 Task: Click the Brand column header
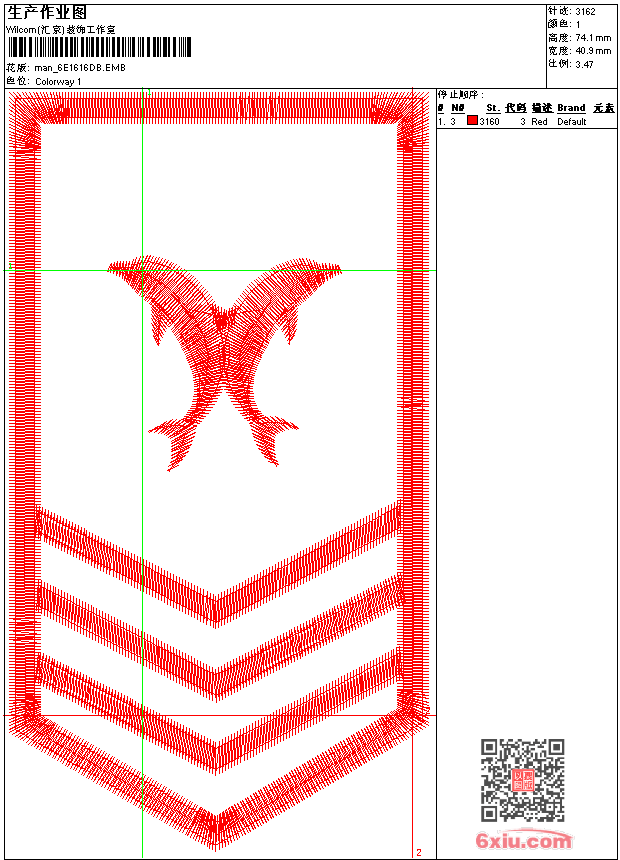coord(571,108)
